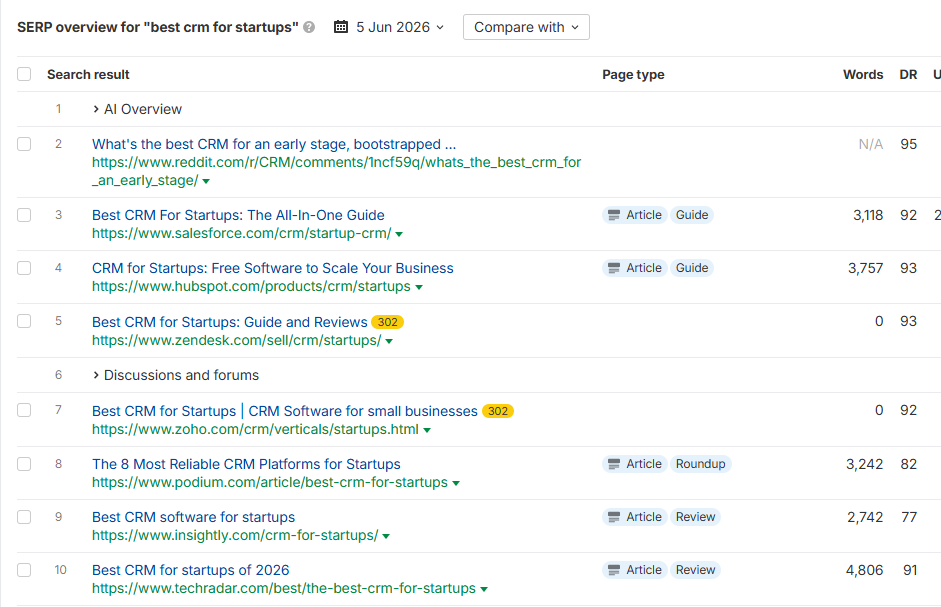
Task: Select the N/A words value for Reddit
Action: [x=871, y=144]
